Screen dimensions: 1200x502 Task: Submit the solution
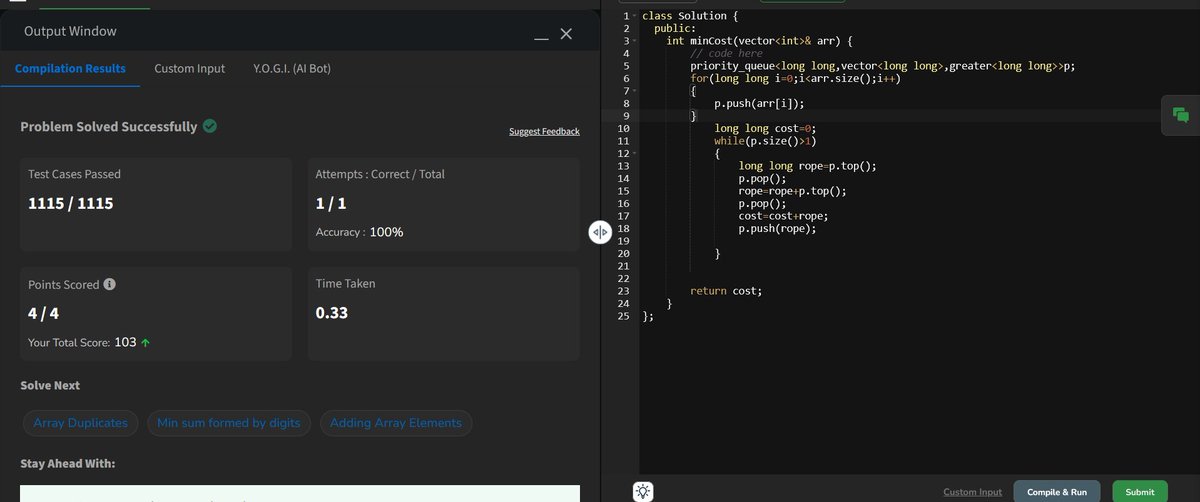point(1140,492)
